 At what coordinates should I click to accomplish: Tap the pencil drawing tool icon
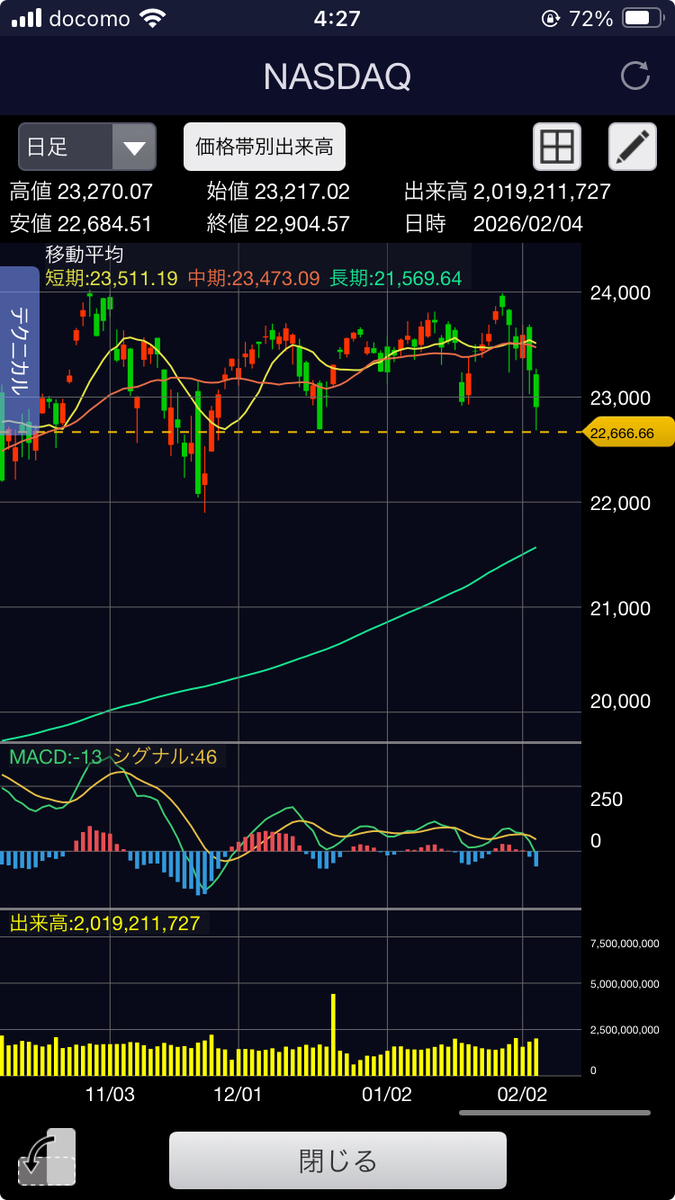pos(632,148)
